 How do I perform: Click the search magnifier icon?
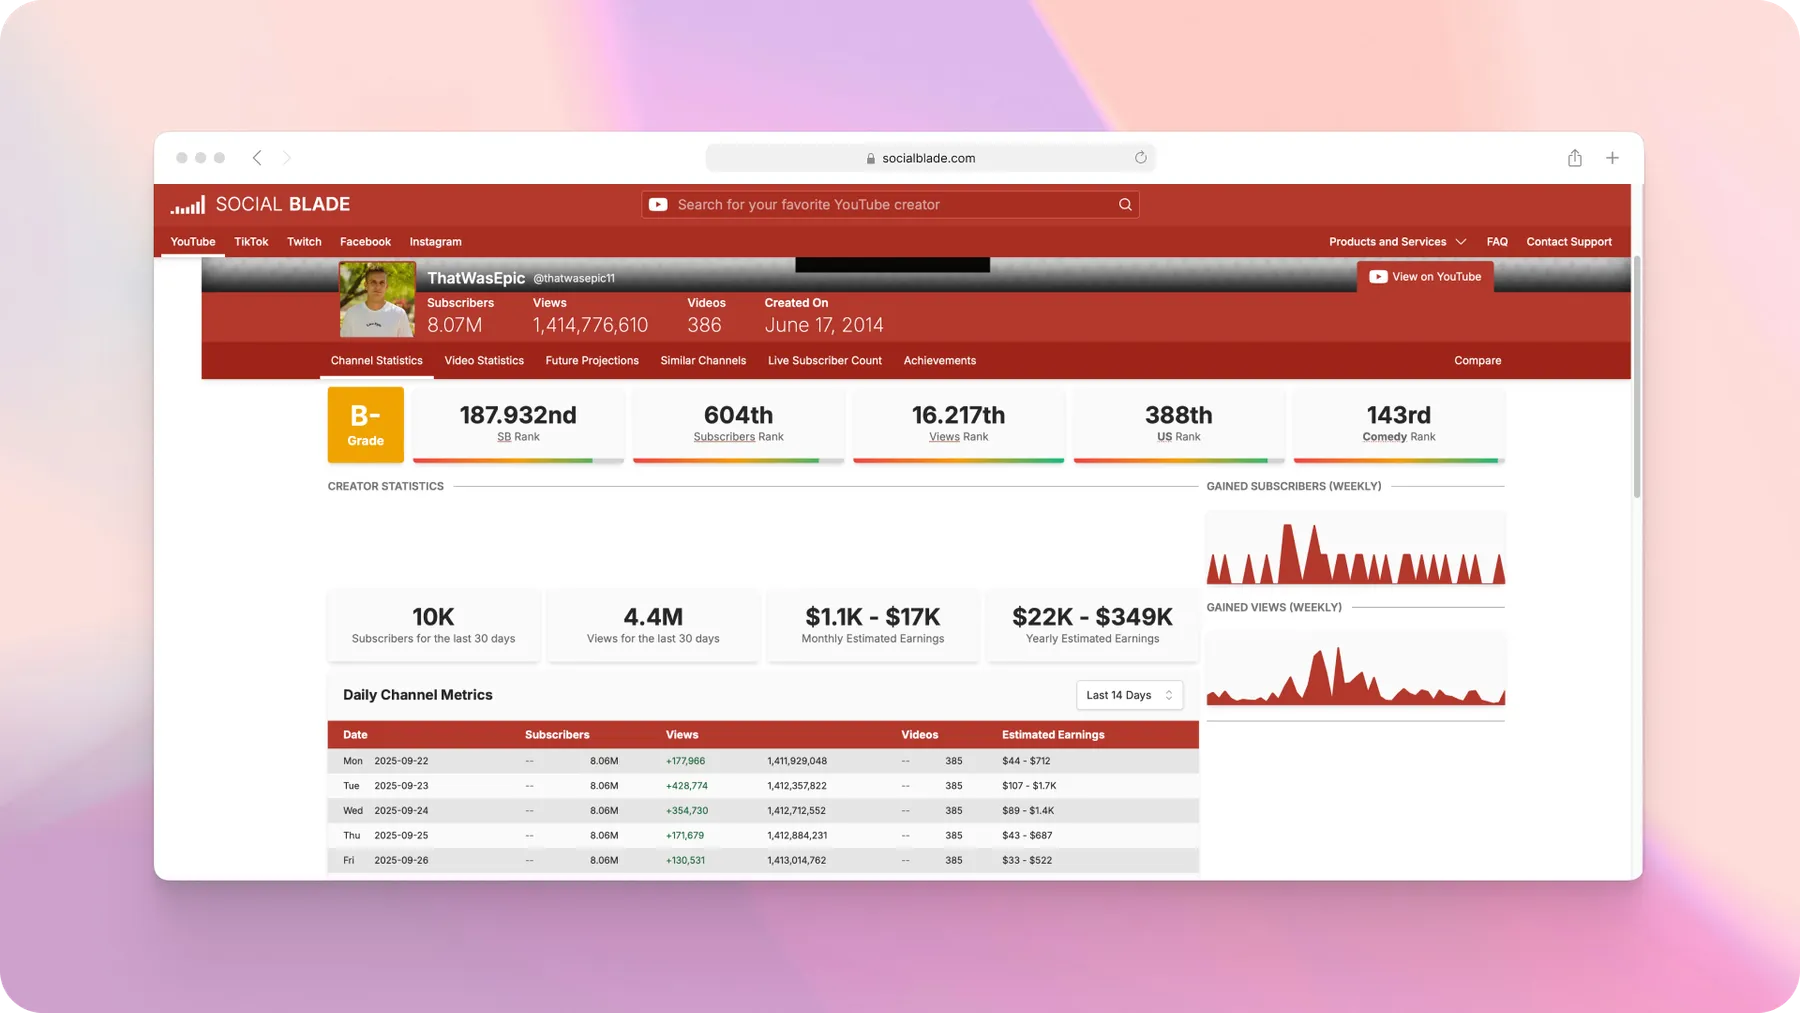1125,205
